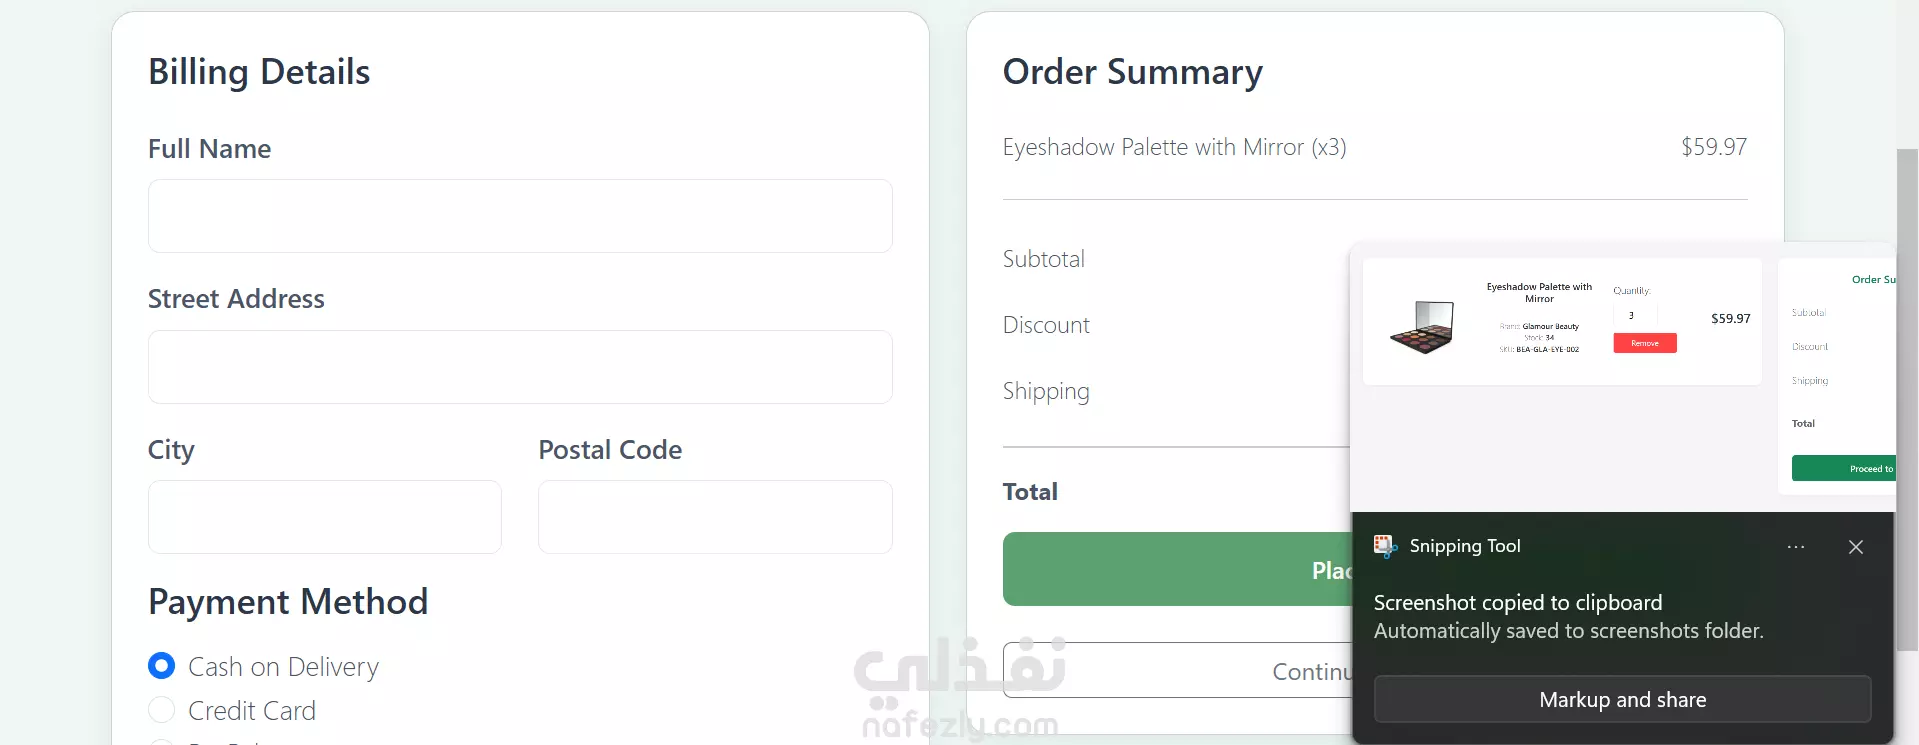Click the third partially visible payment radio
Viewport: 1919px width, 745px height.
[x=161, y=742]
